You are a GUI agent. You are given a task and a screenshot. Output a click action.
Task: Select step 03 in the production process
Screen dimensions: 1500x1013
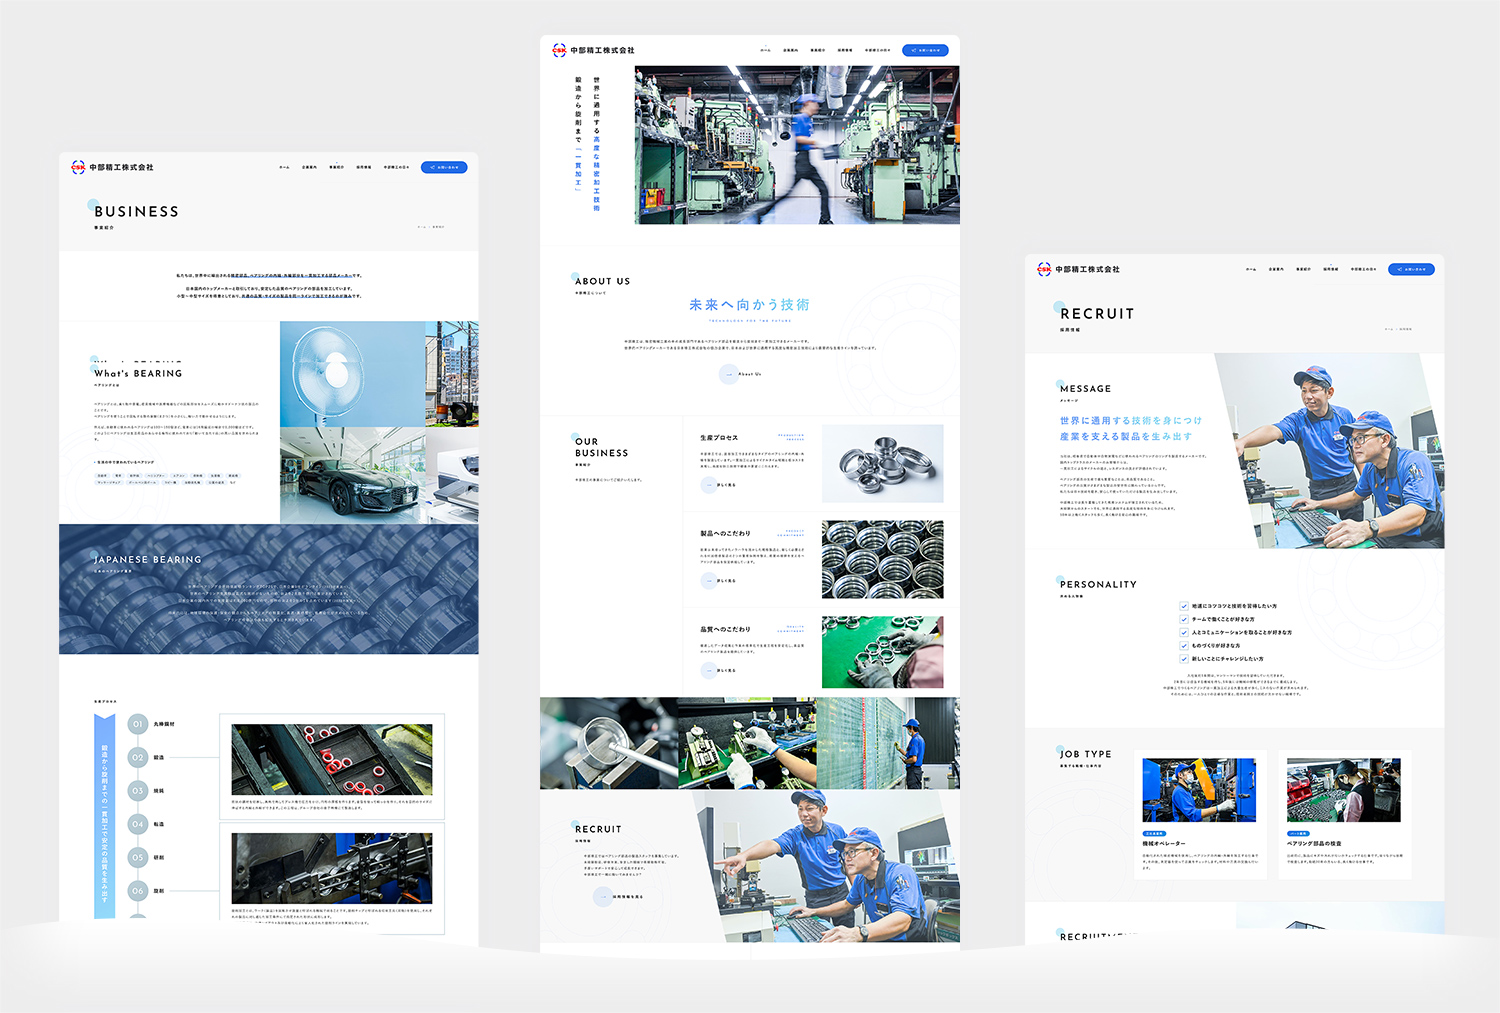click(138, 791)
